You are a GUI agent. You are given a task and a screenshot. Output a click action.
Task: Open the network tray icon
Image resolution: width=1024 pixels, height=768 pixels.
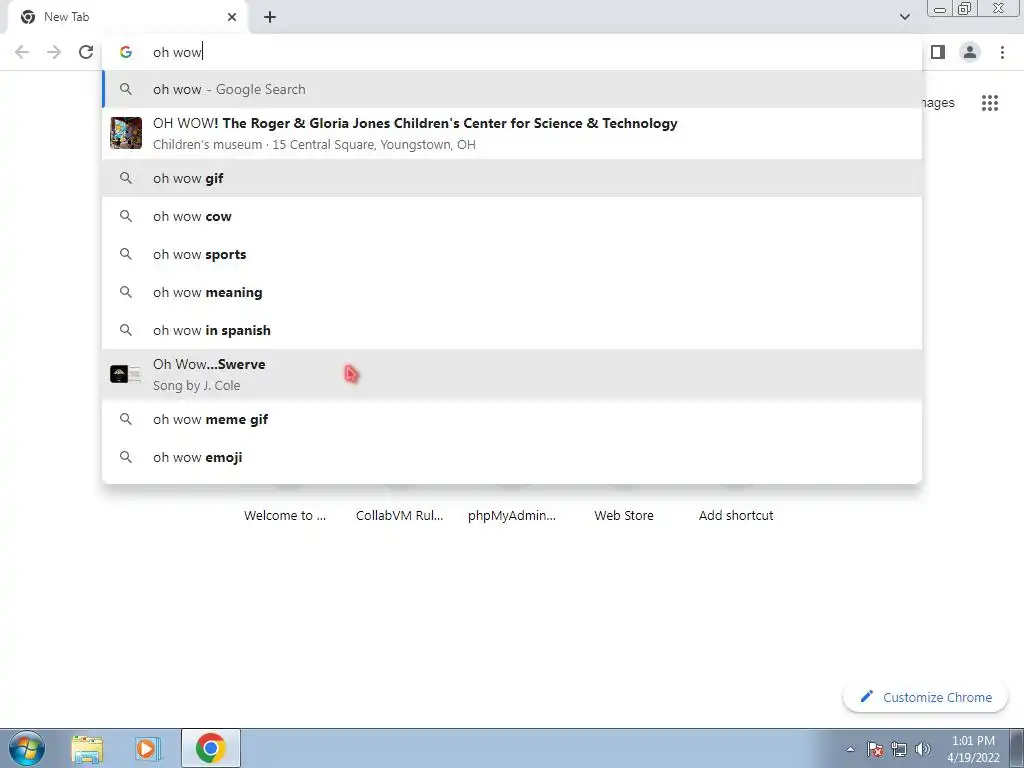tap(899, 749)
